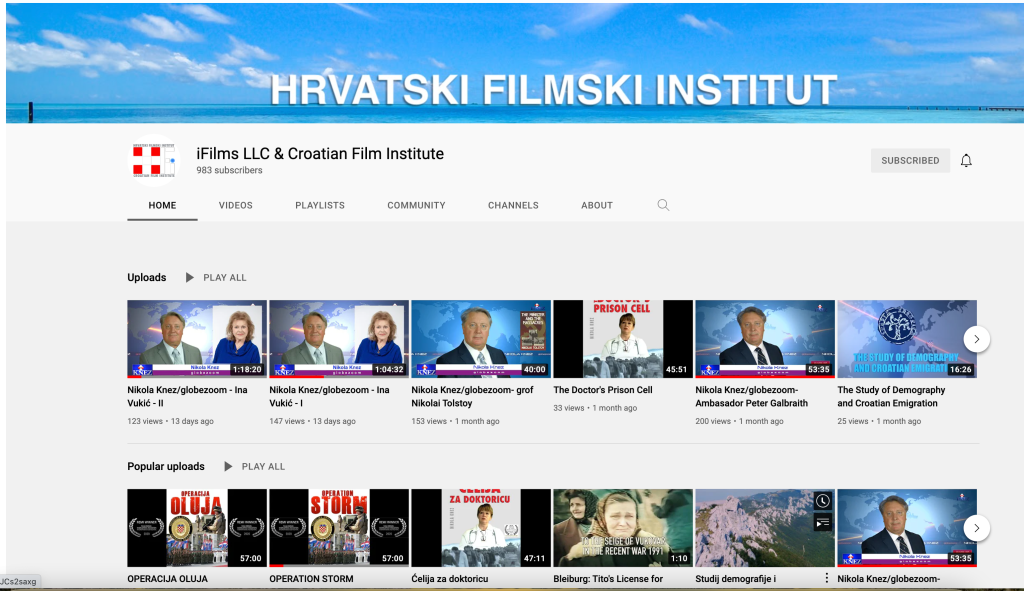Open the channel search magnifier icon
The image size is (1024, 591).
663,205
